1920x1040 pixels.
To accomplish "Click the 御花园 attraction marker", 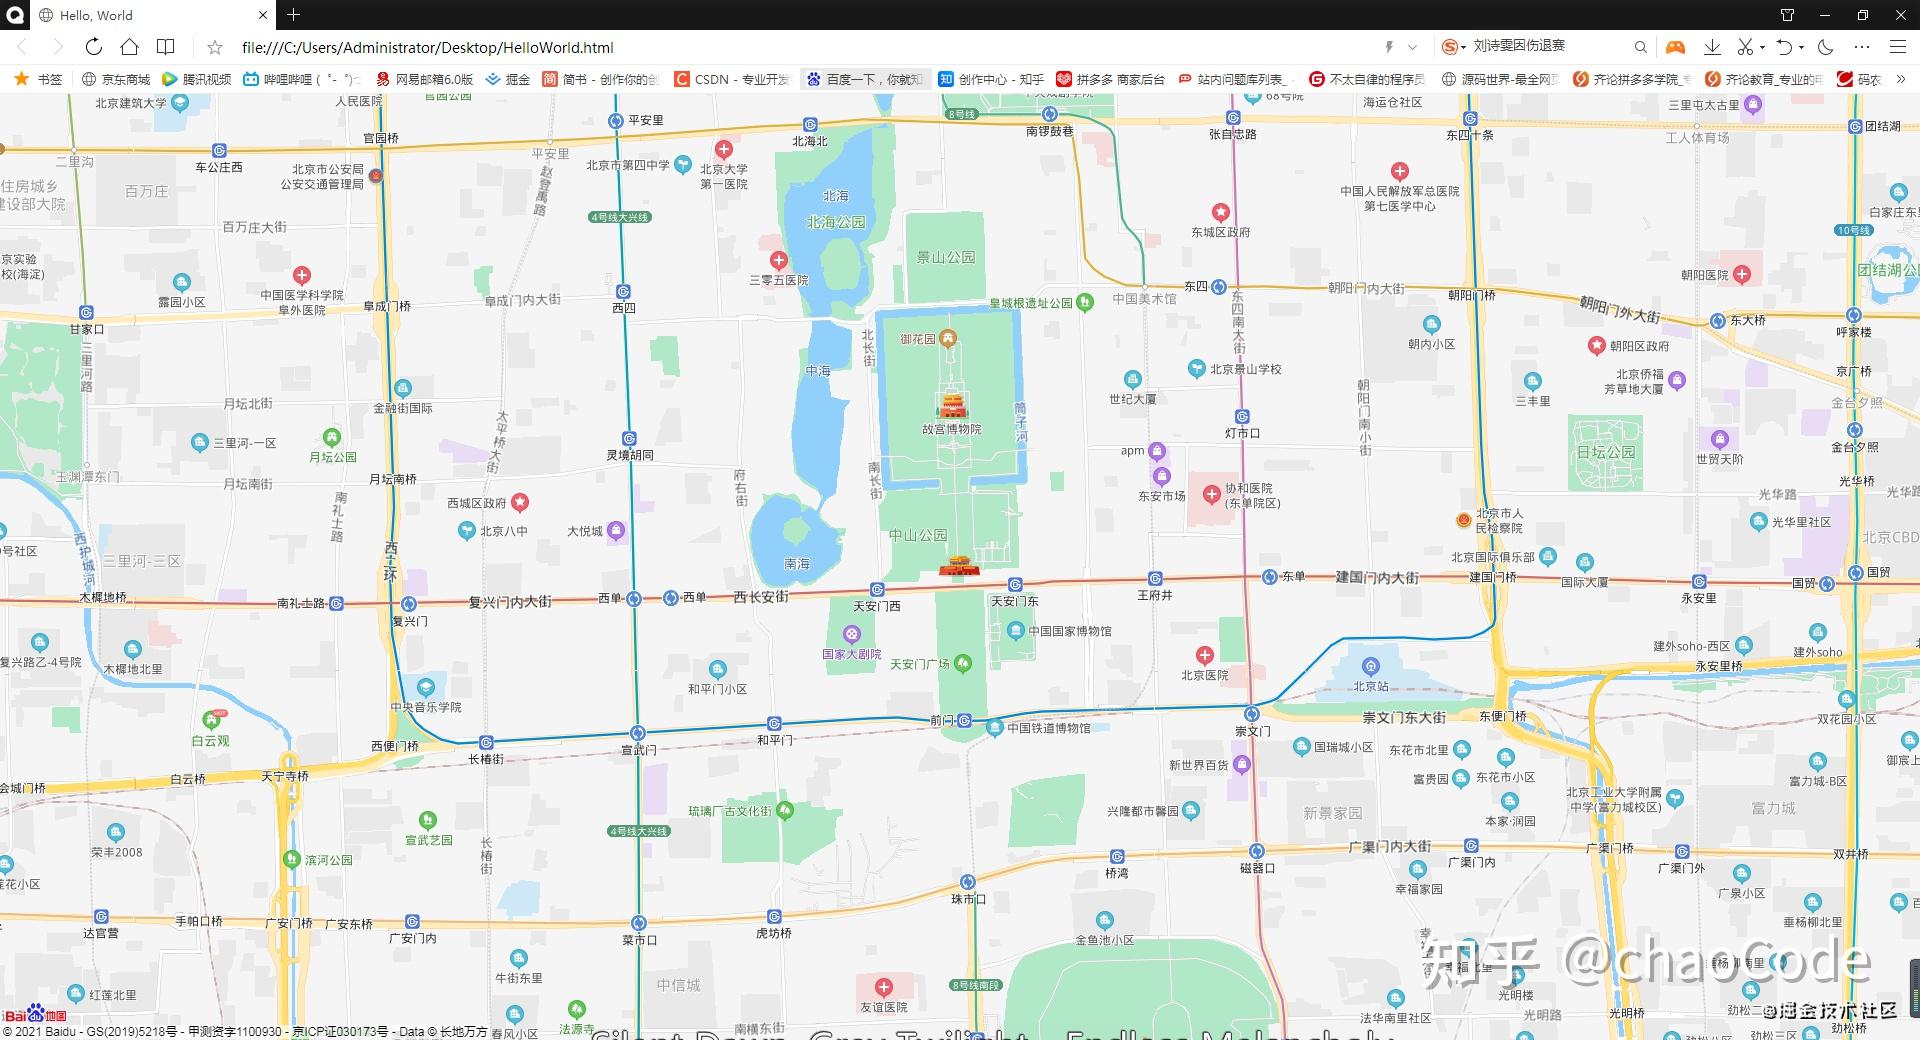I will tap(948, 338).
